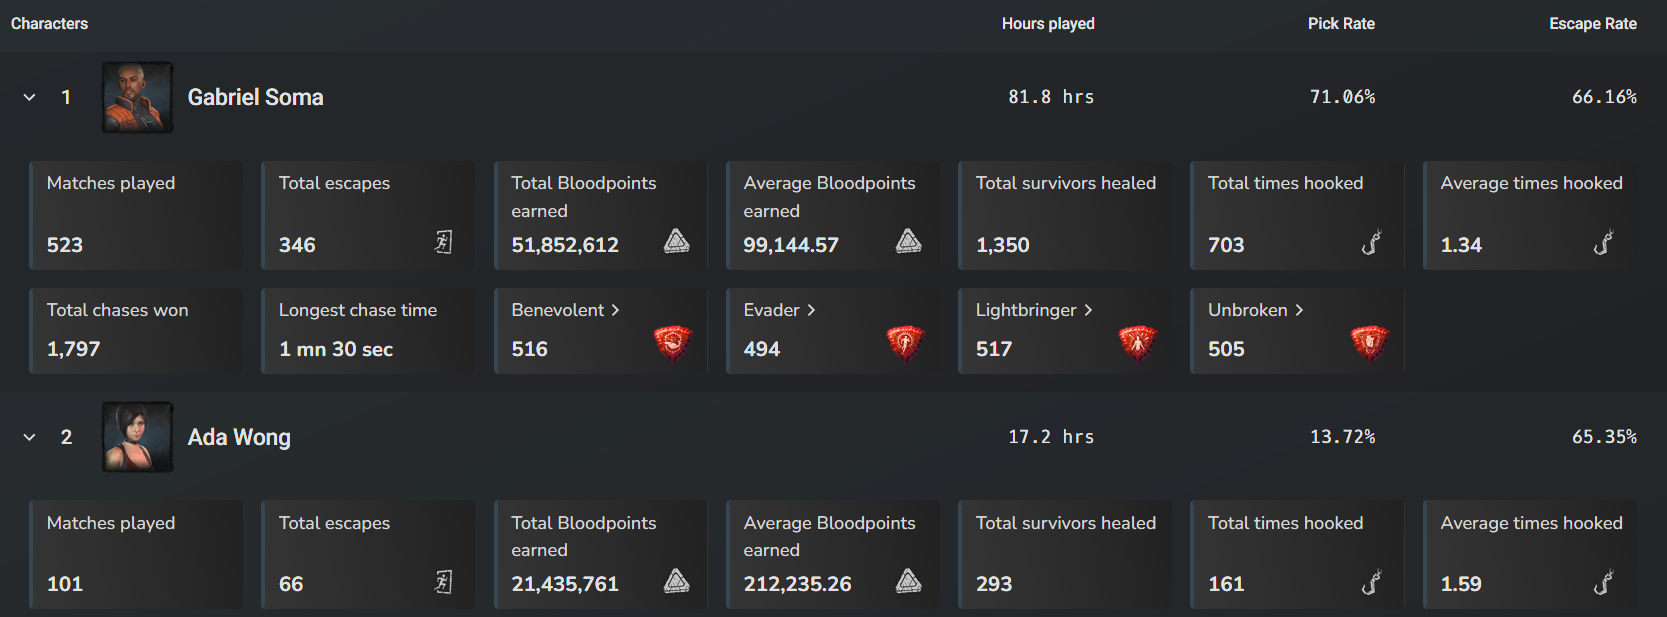Click bloodpoints icon beside 99,144.57
1667x617 pixels.
(x=909, y=241)
